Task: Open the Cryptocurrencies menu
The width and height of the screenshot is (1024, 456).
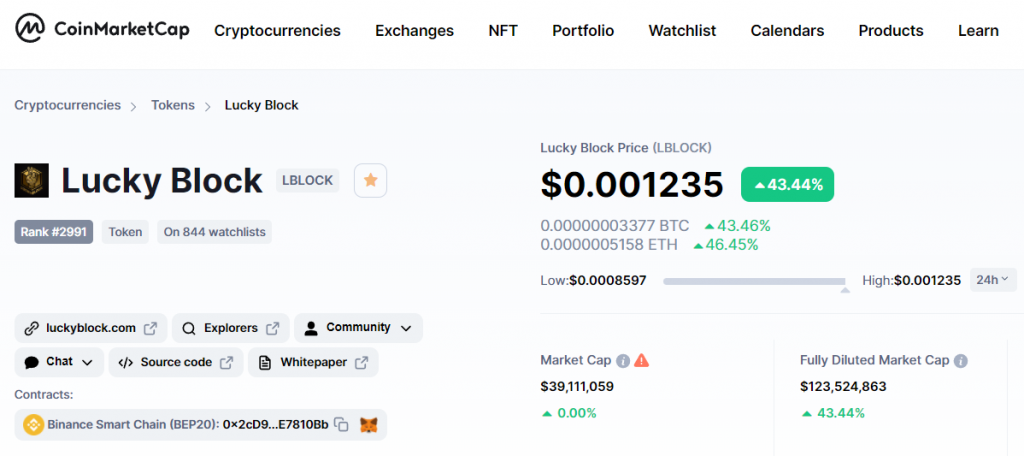Action: click(x=278, y=31)
